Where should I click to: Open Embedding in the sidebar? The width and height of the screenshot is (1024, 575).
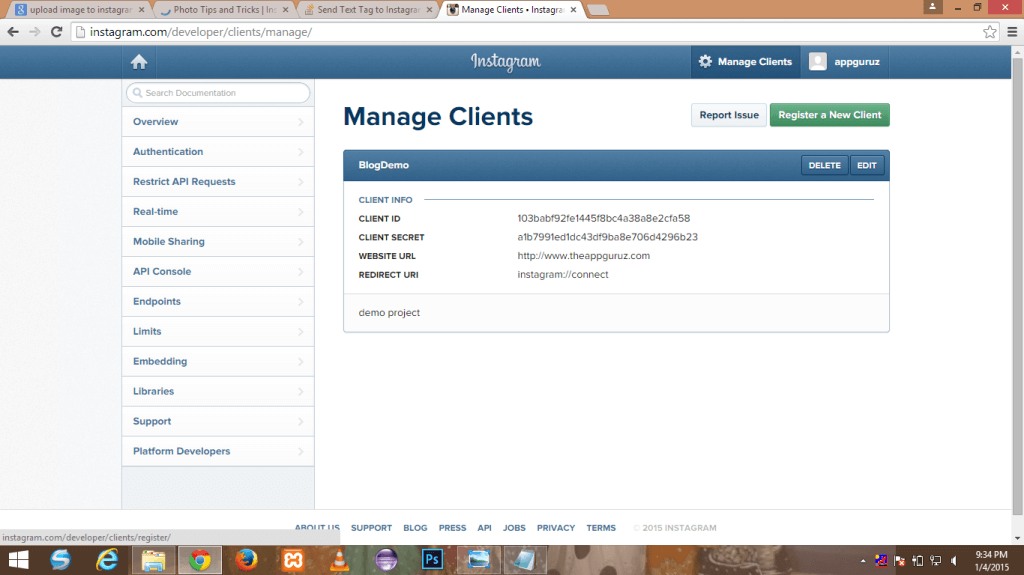pyautogui.click(x=217, y=361)
